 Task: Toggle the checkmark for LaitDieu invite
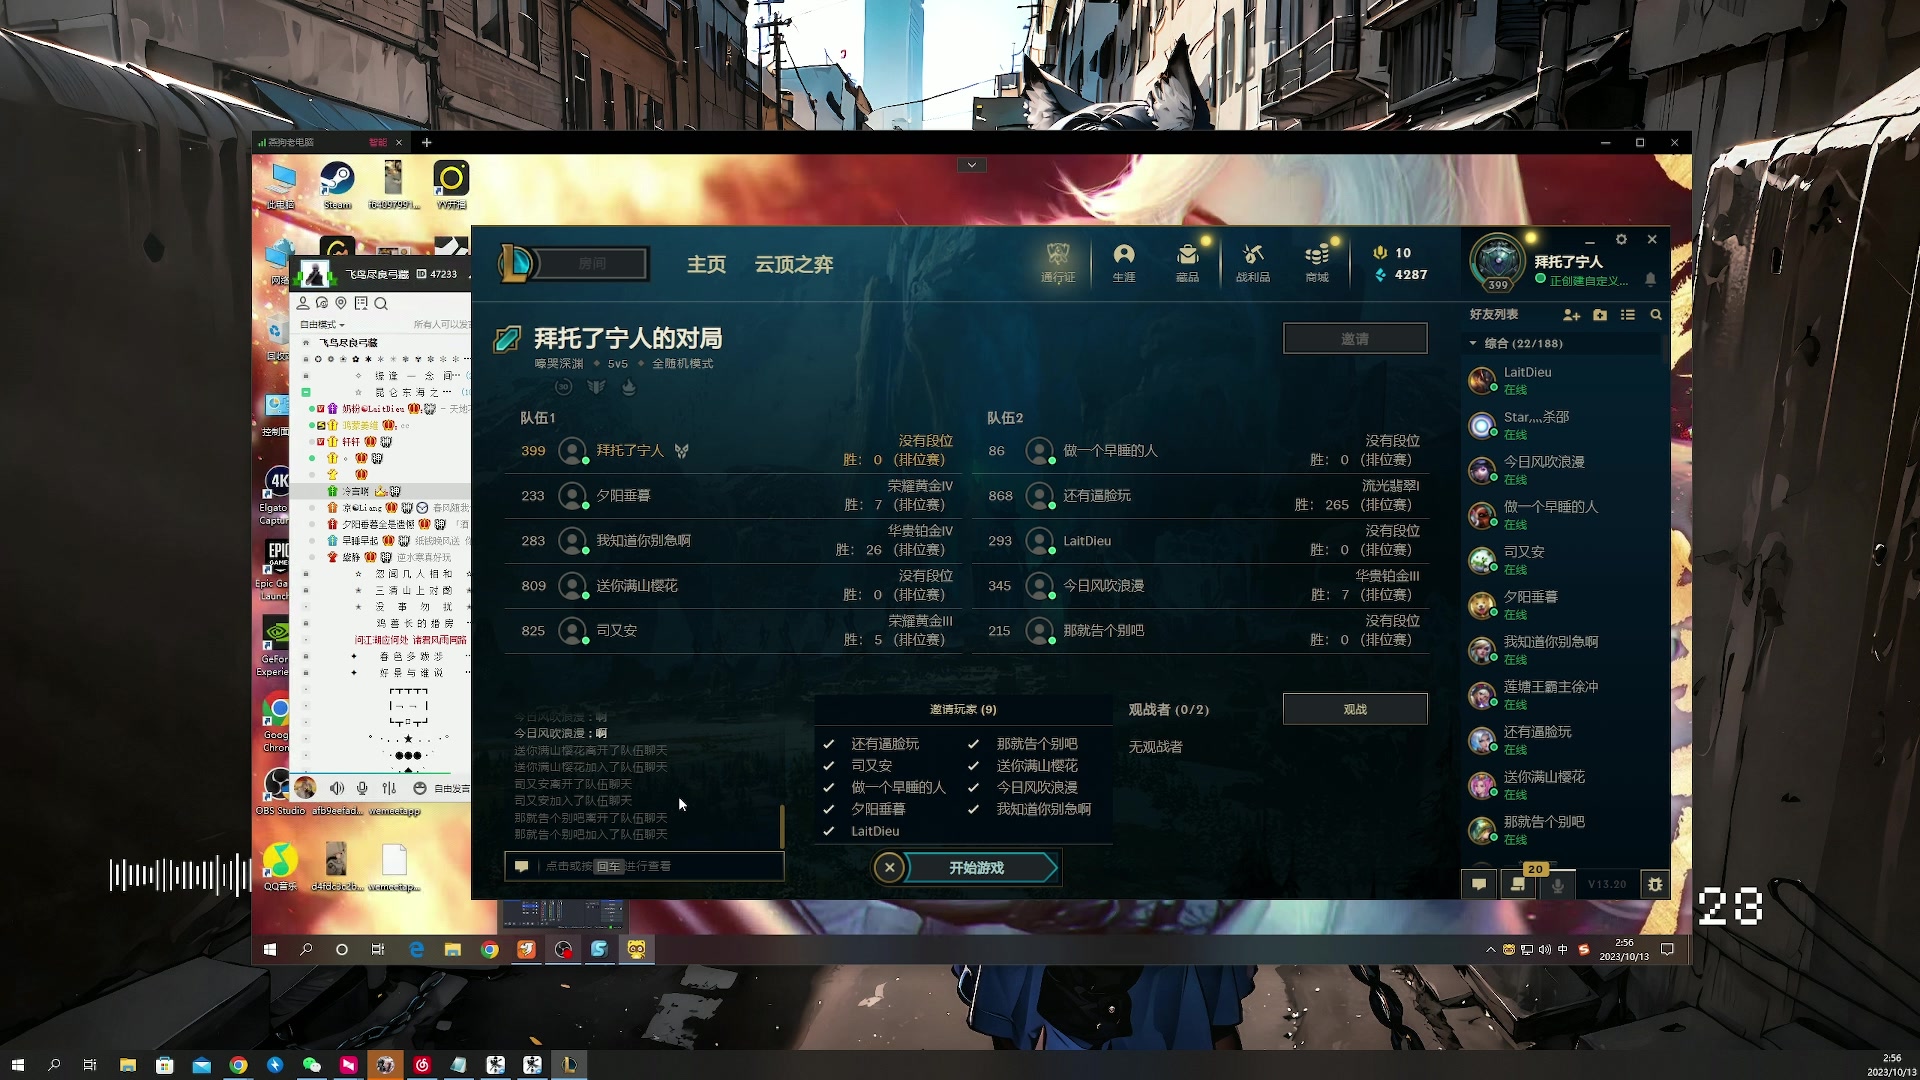coord(829,831)
